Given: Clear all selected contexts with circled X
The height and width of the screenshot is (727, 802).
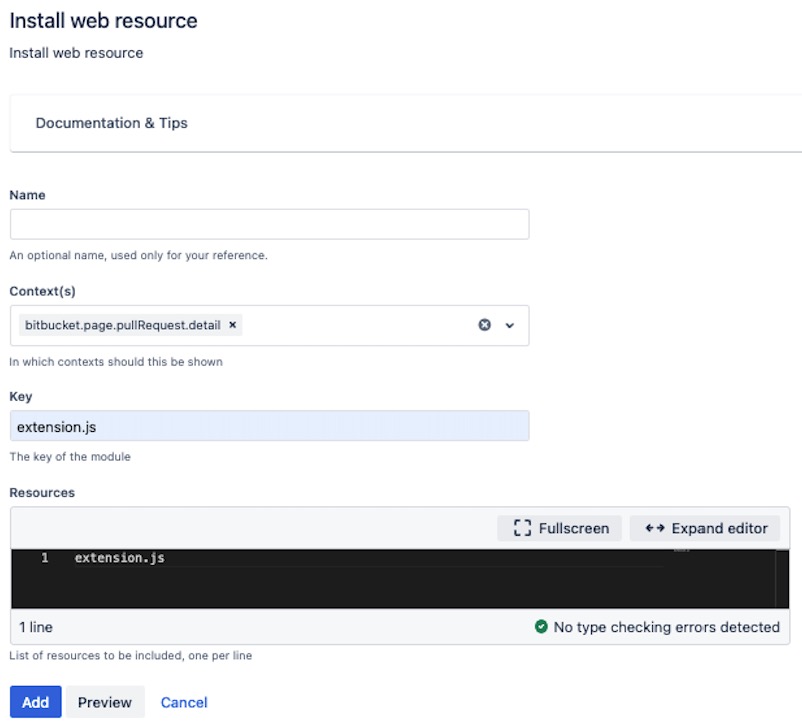Looking at the screenshot, I should pos(484,325).
